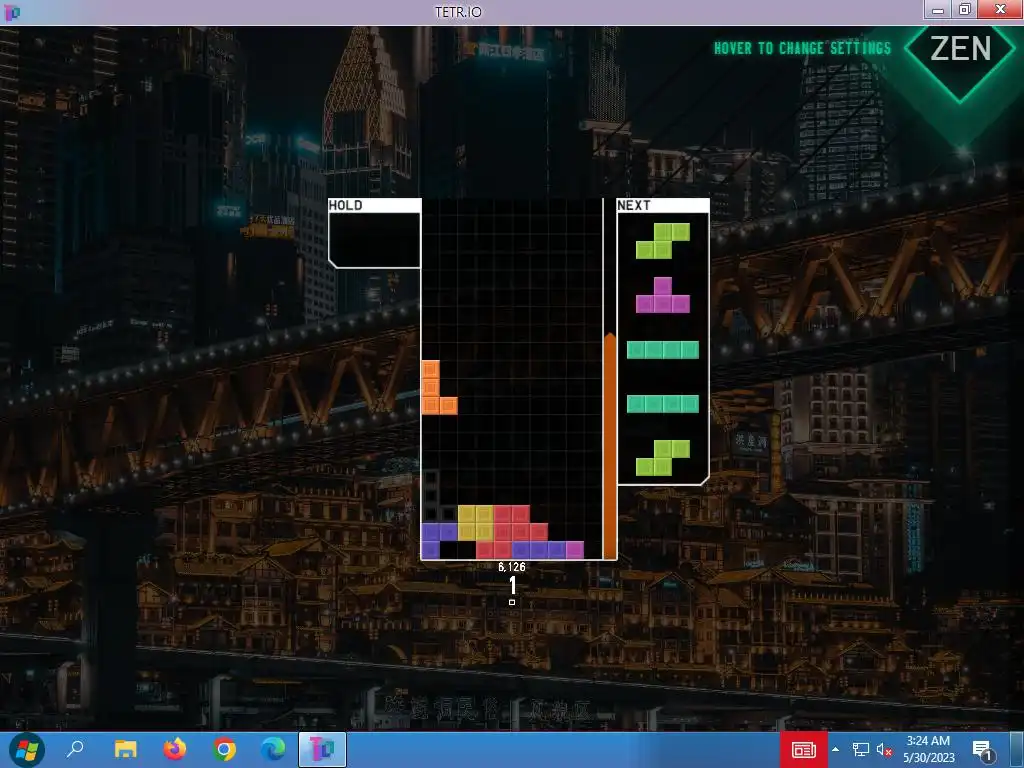Click the HOVER TO CHANGE SETTINGS text
The height and width of the screenshot is (768, 1024).
tap(802, 48)
